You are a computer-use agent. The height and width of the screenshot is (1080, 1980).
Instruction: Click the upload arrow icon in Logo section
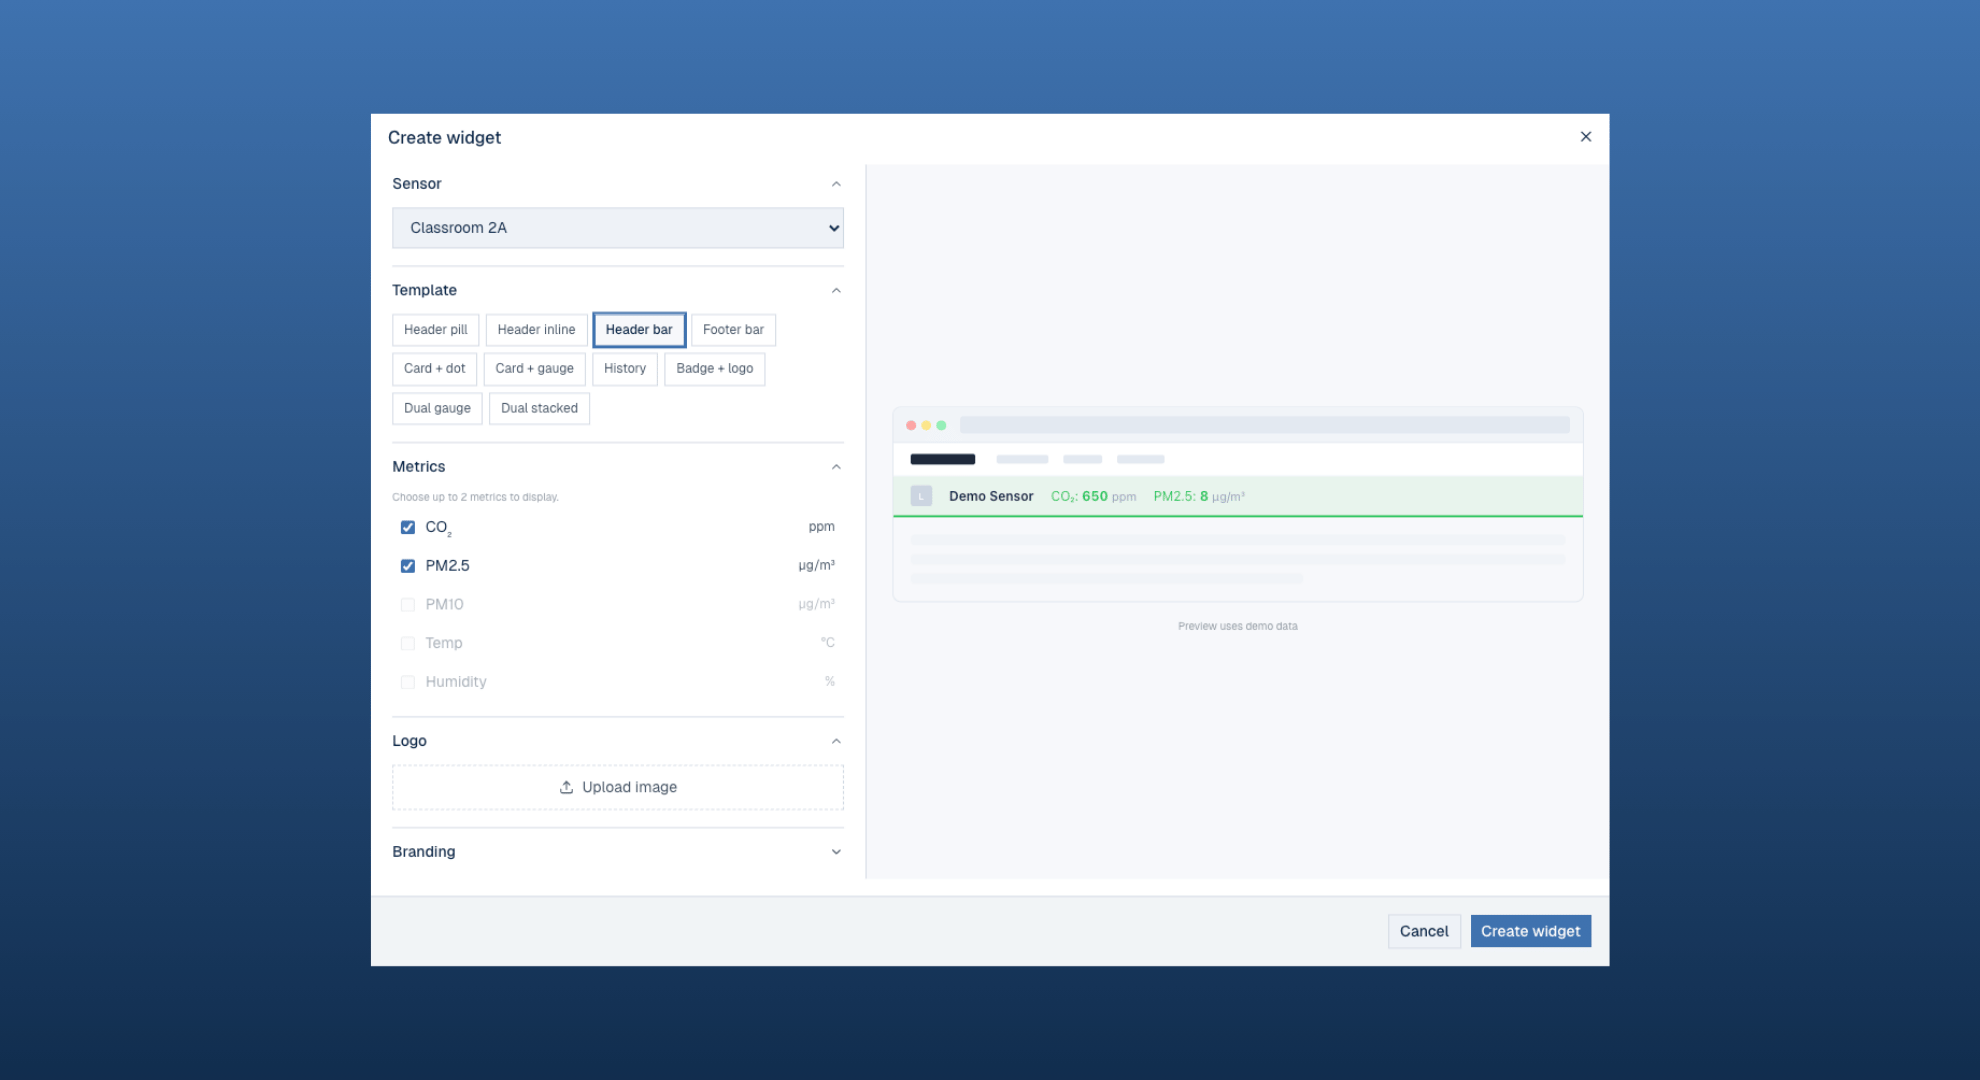[x=566, y=787]
